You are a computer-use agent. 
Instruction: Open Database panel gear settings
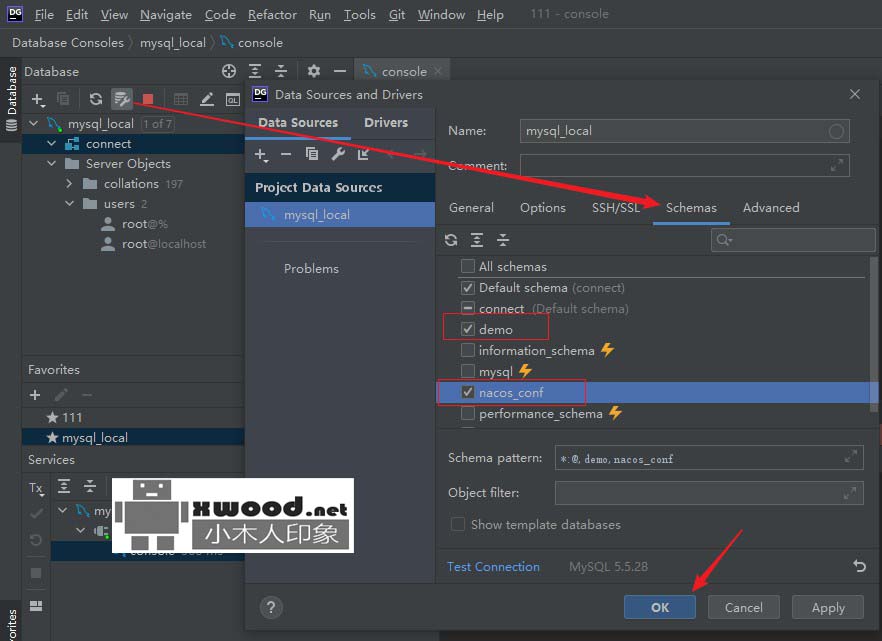click(x=313, y=71)
